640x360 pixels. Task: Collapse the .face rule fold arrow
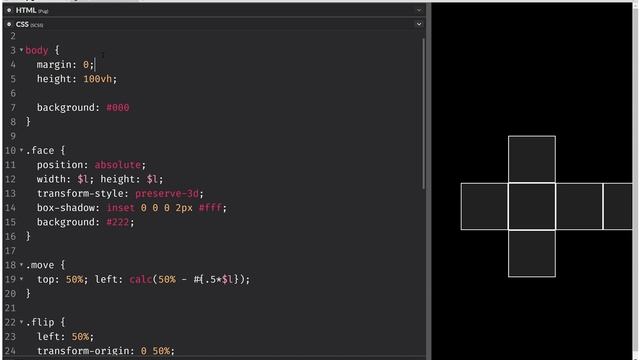pos(21,150)
